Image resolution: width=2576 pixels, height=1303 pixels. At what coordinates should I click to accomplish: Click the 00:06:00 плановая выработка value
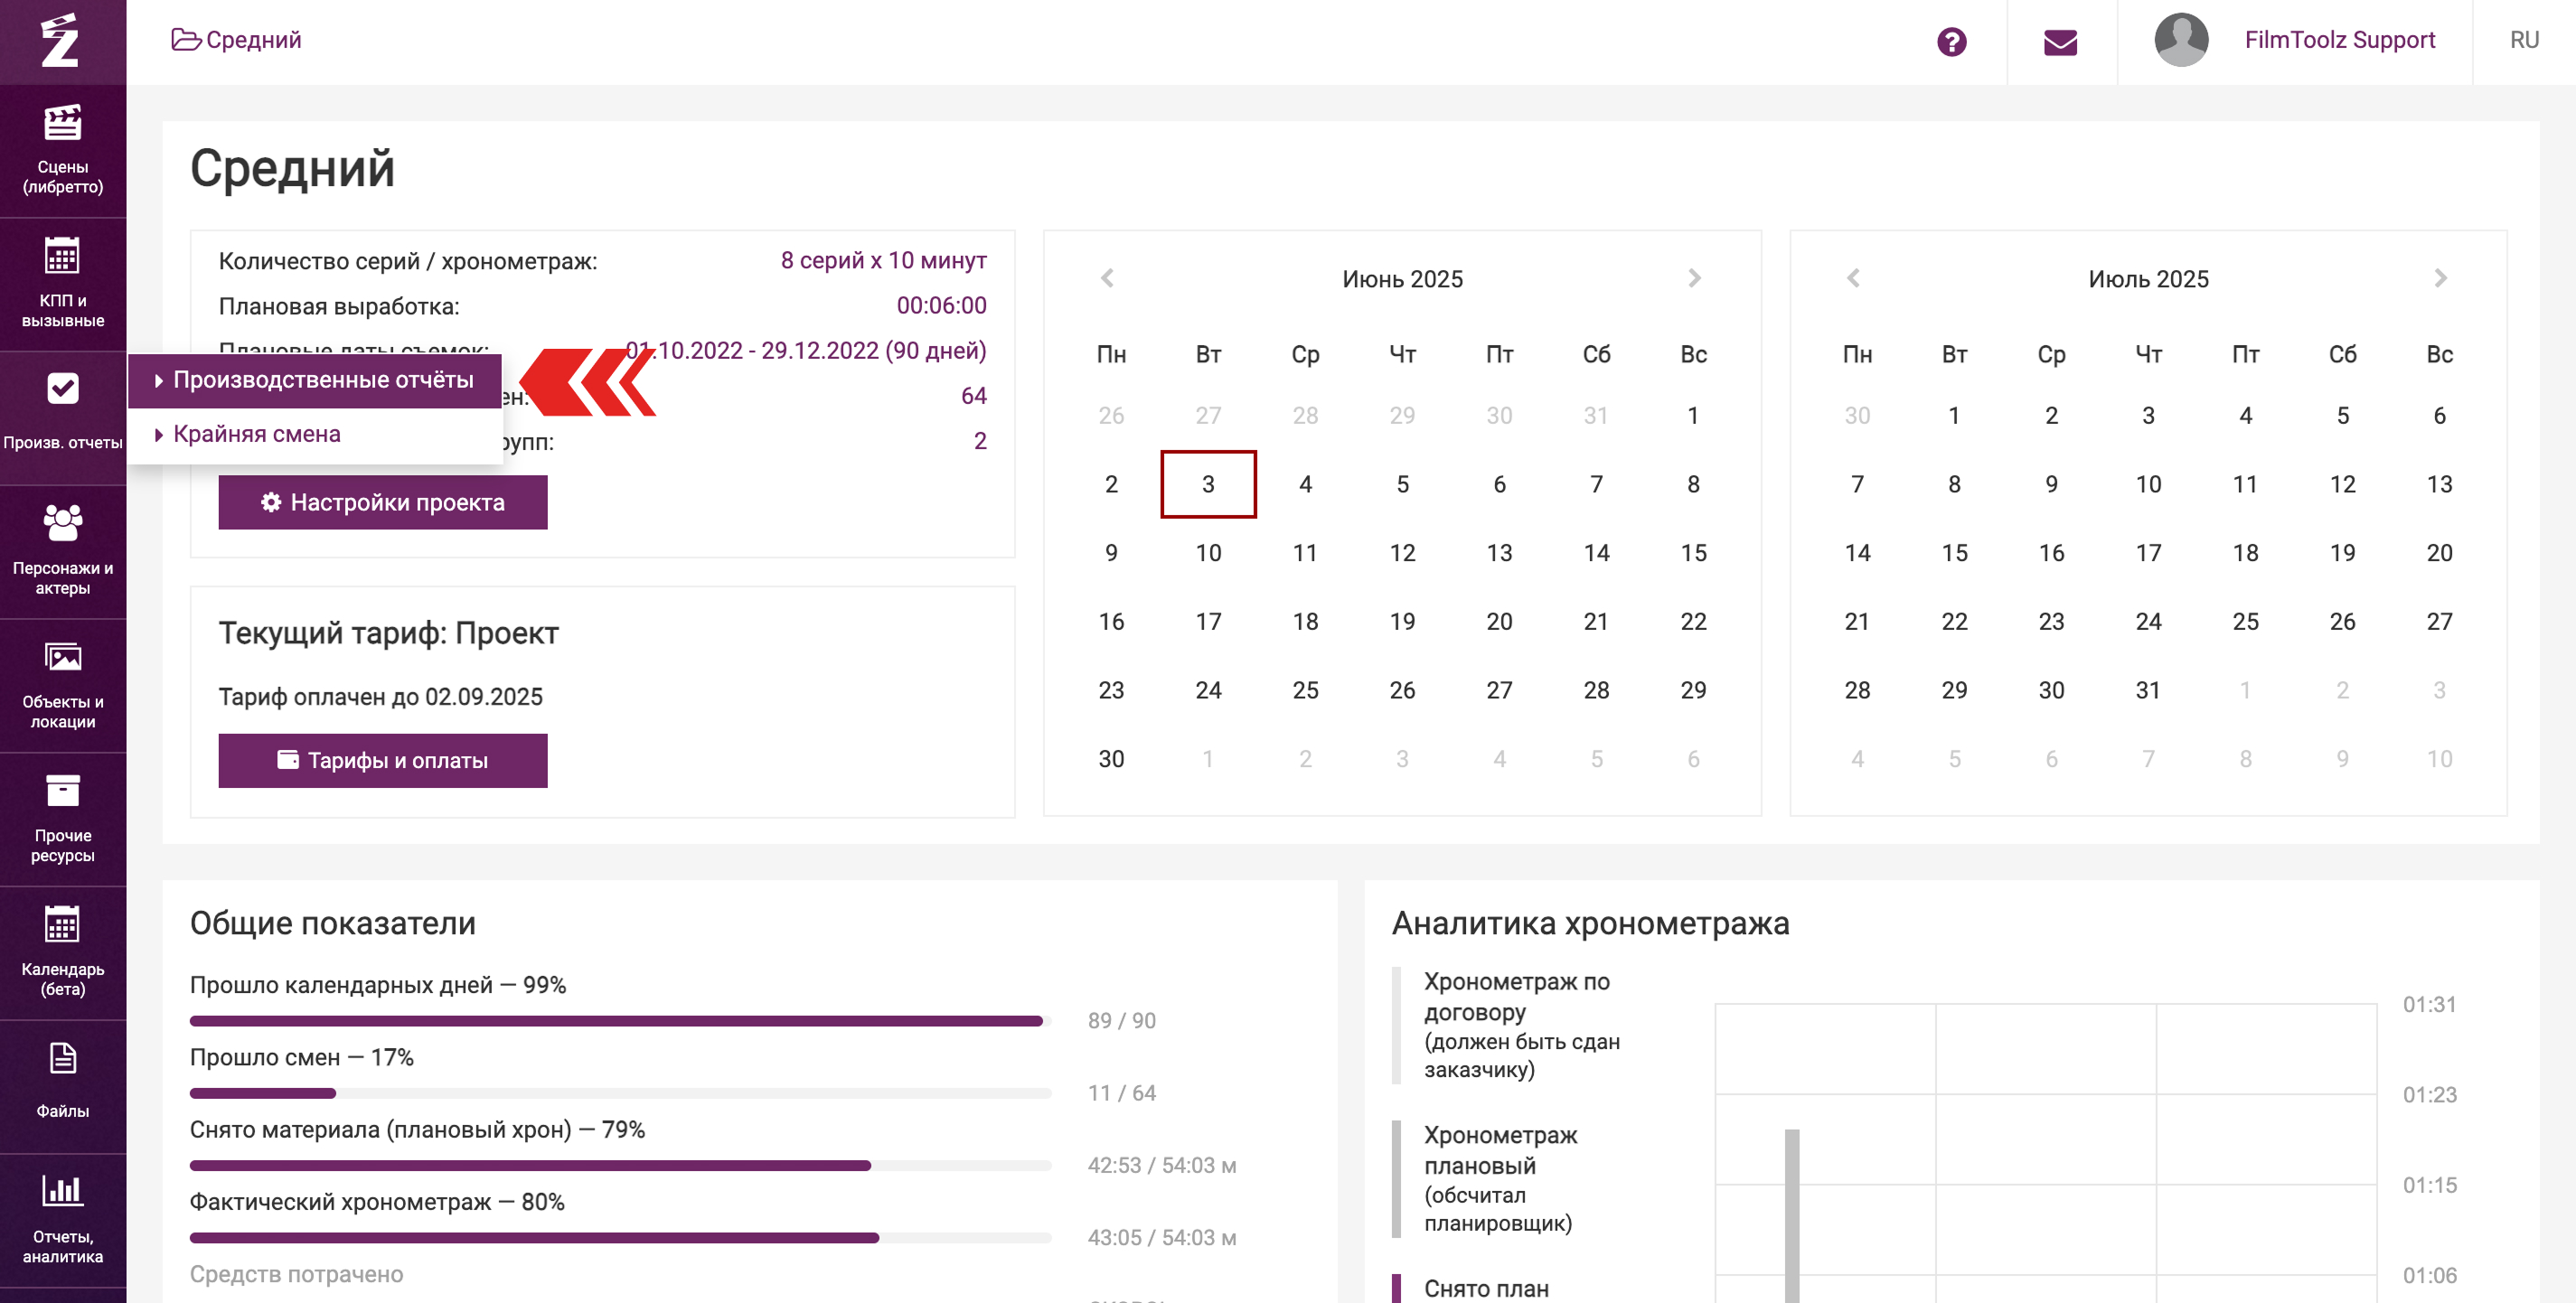[941, 305]
